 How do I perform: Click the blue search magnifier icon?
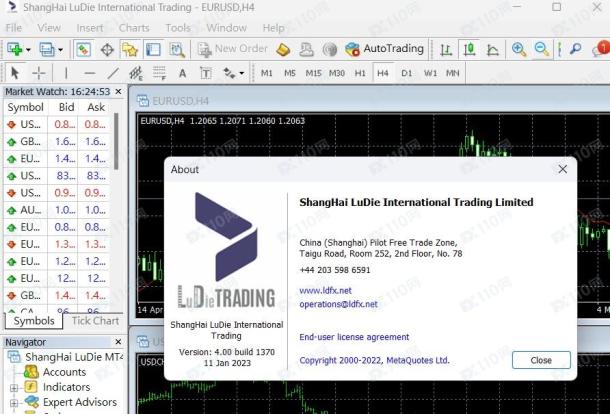pos(575,49)
